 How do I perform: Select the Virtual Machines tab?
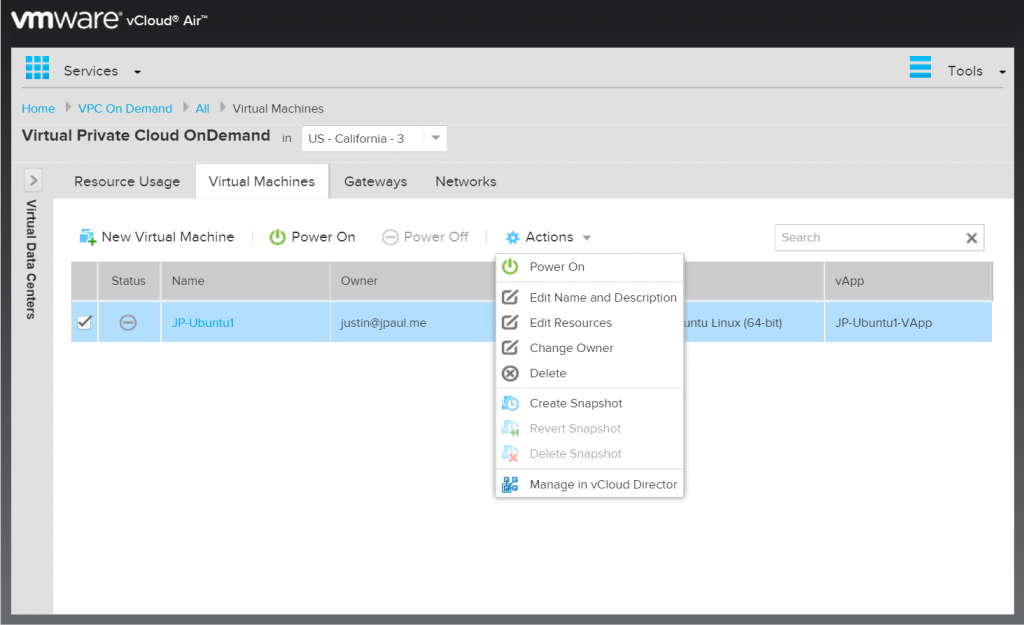click(x=262, y=182)
